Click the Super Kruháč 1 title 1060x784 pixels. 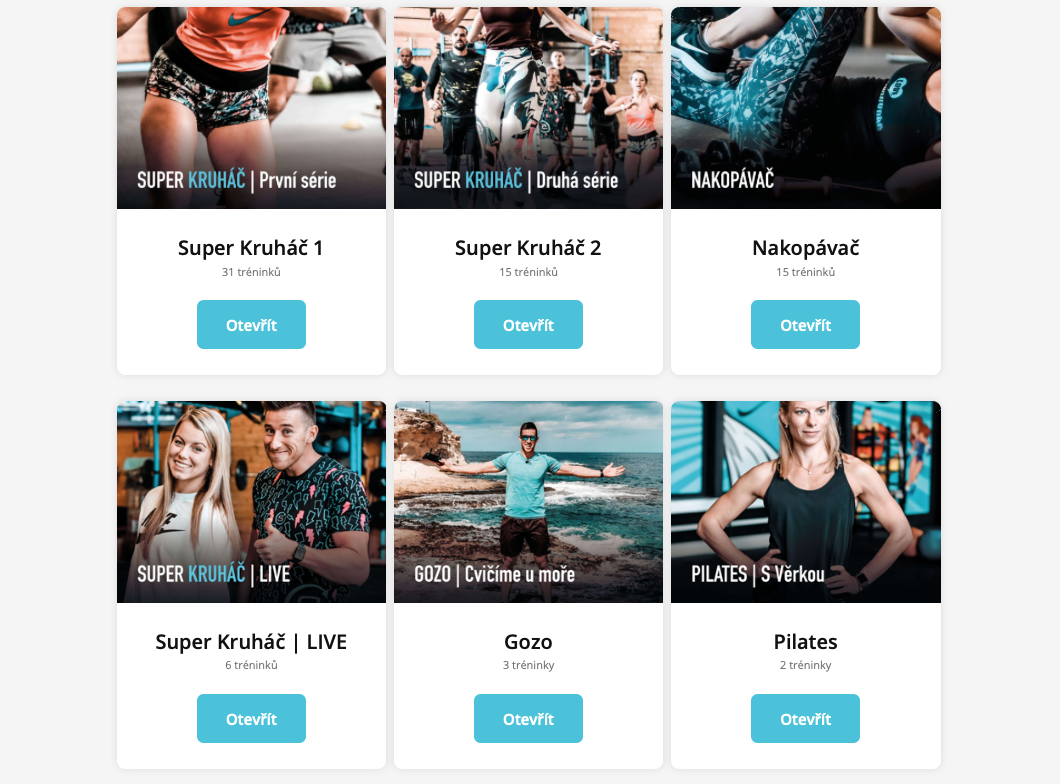[251, 248]
